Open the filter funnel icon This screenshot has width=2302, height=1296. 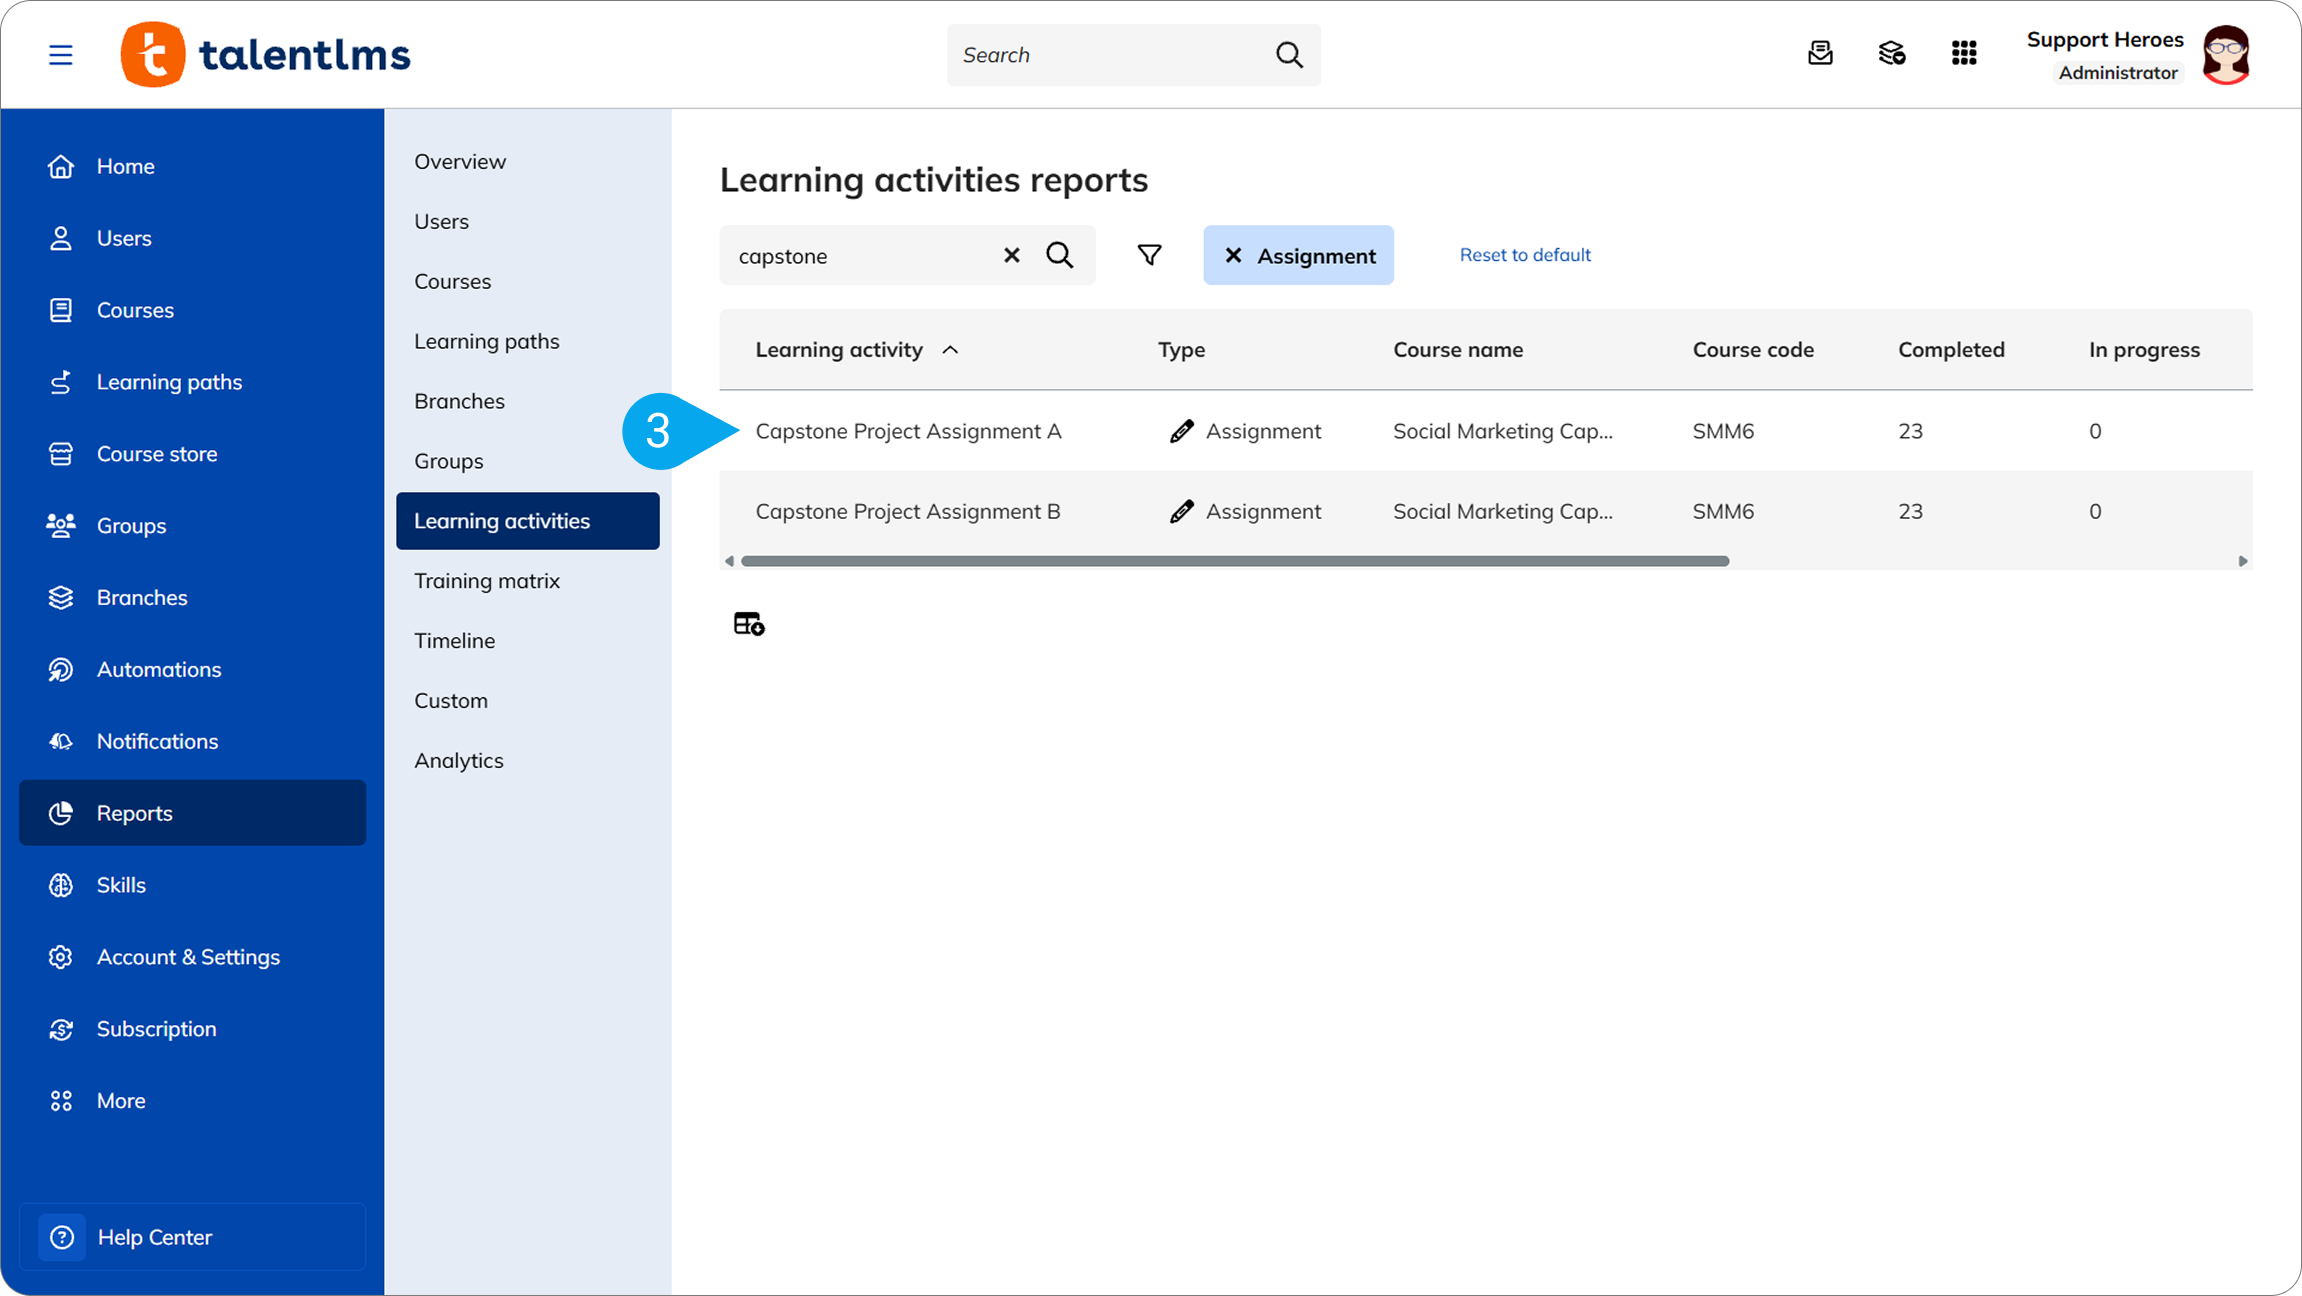pyautogui.click(x=1149, y=255)
